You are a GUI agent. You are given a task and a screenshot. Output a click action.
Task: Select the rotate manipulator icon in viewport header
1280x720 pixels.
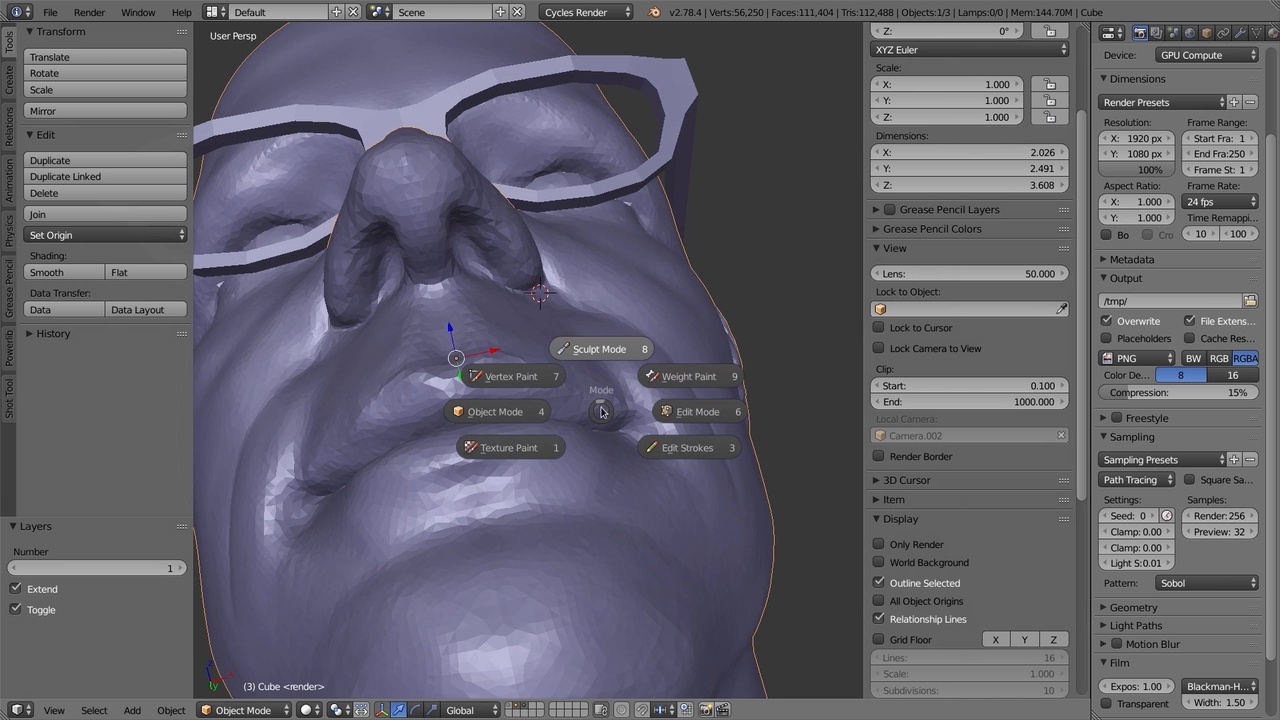414,710
